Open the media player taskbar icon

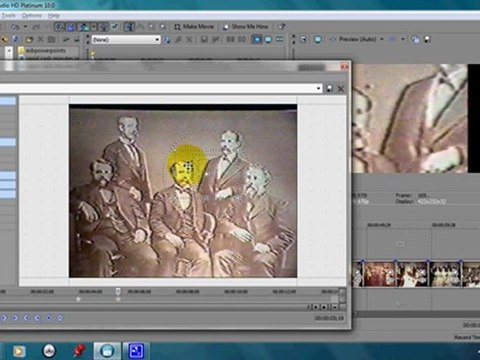click(19, 351)
